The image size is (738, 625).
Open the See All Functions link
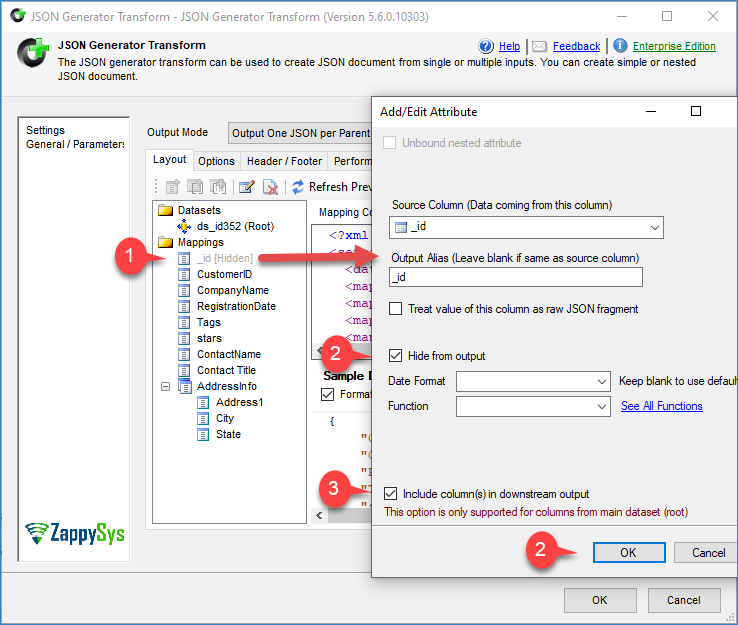(x=662, y=406)
